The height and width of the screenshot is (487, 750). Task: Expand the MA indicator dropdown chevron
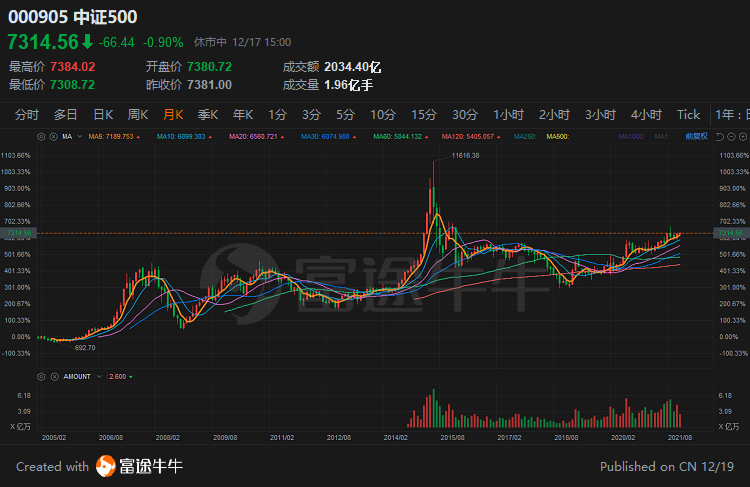(x=80, y=137)
